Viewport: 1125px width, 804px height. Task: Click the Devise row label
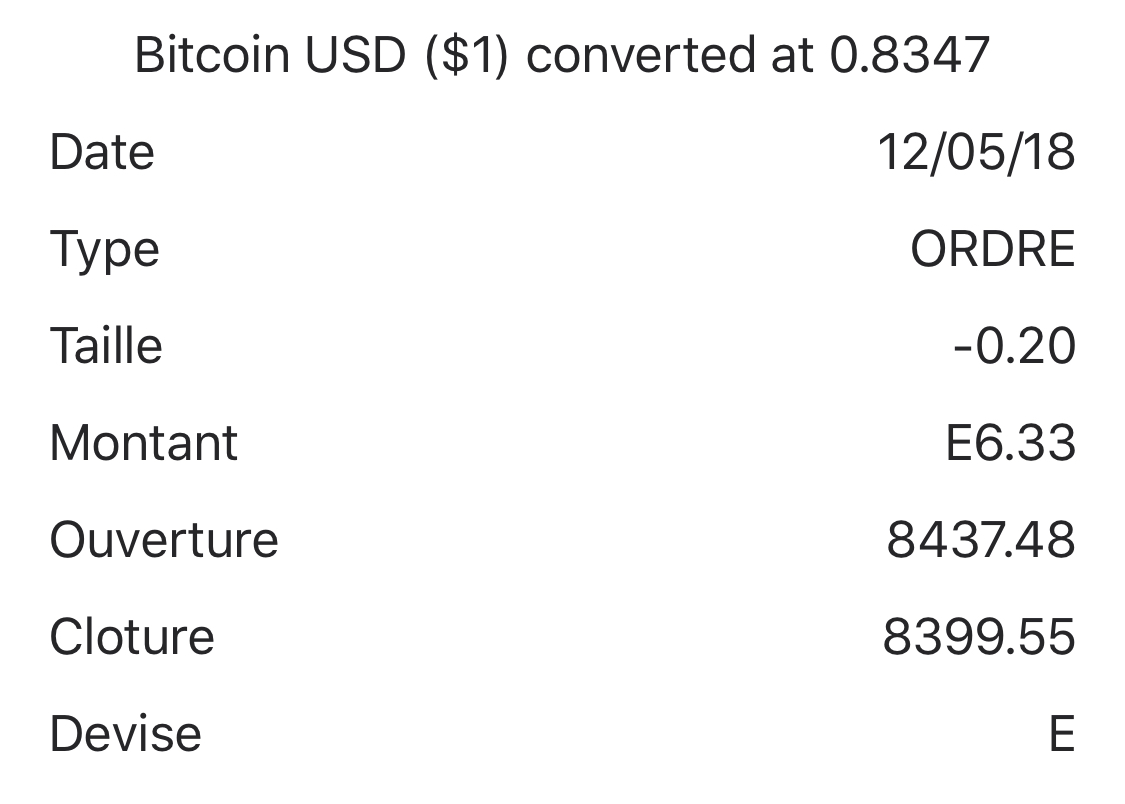pos(125,734)
